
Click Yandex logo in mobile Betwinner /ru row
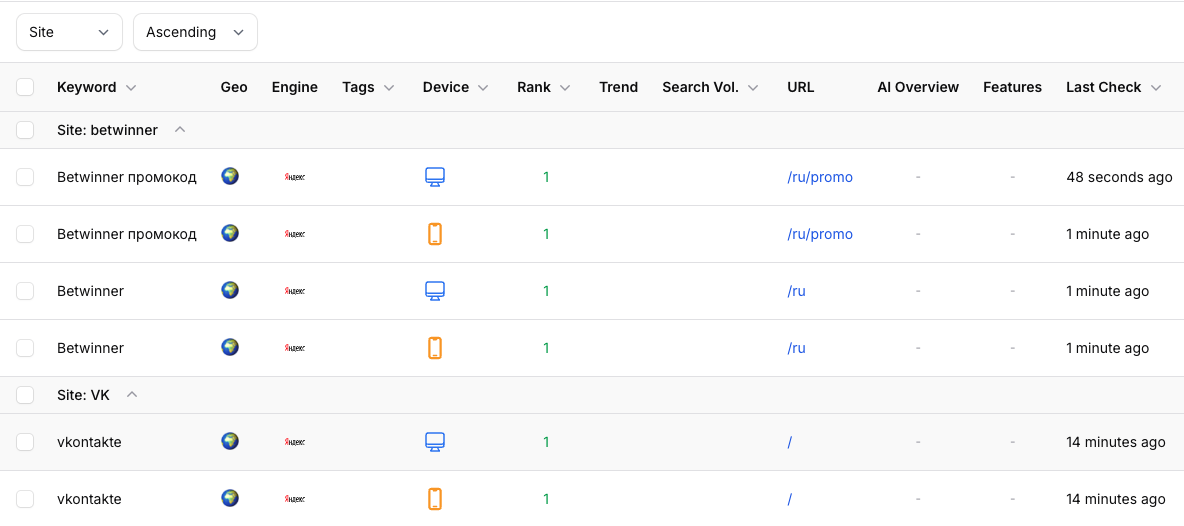pos(294,348)
